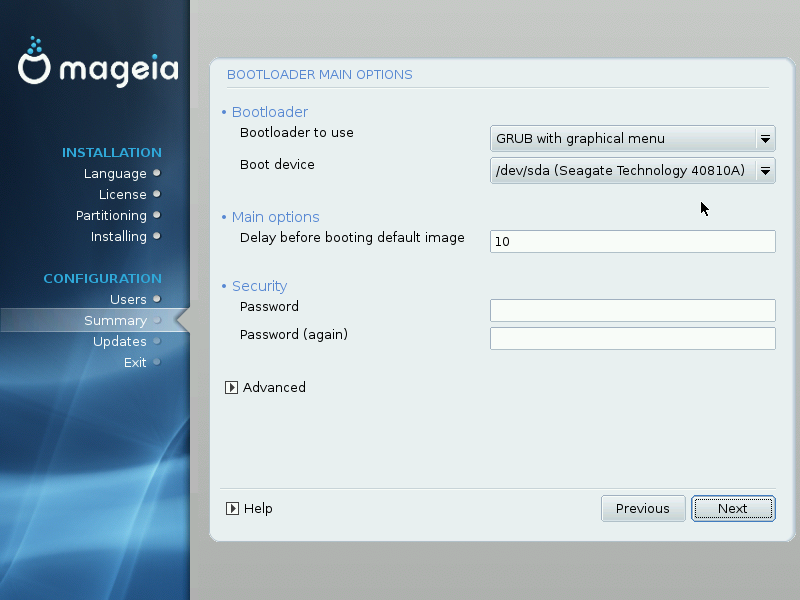
Task: Click the BOOTLOADER MAIN OPTIONS heading
Action: click(x=319, y=74)
